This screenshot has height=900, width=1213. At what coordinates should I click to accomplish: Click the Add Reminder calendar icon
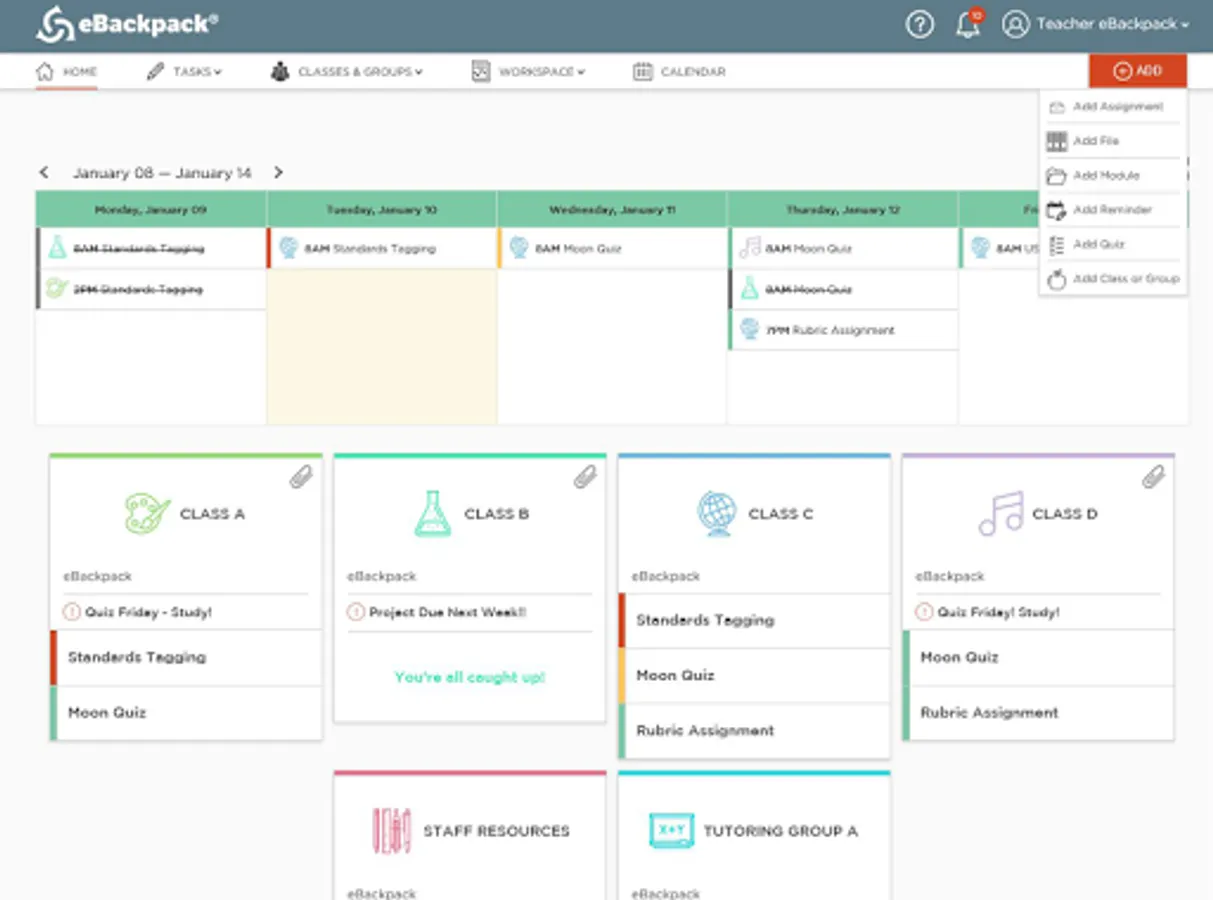pyautogui.click(x=1057, y=210)
